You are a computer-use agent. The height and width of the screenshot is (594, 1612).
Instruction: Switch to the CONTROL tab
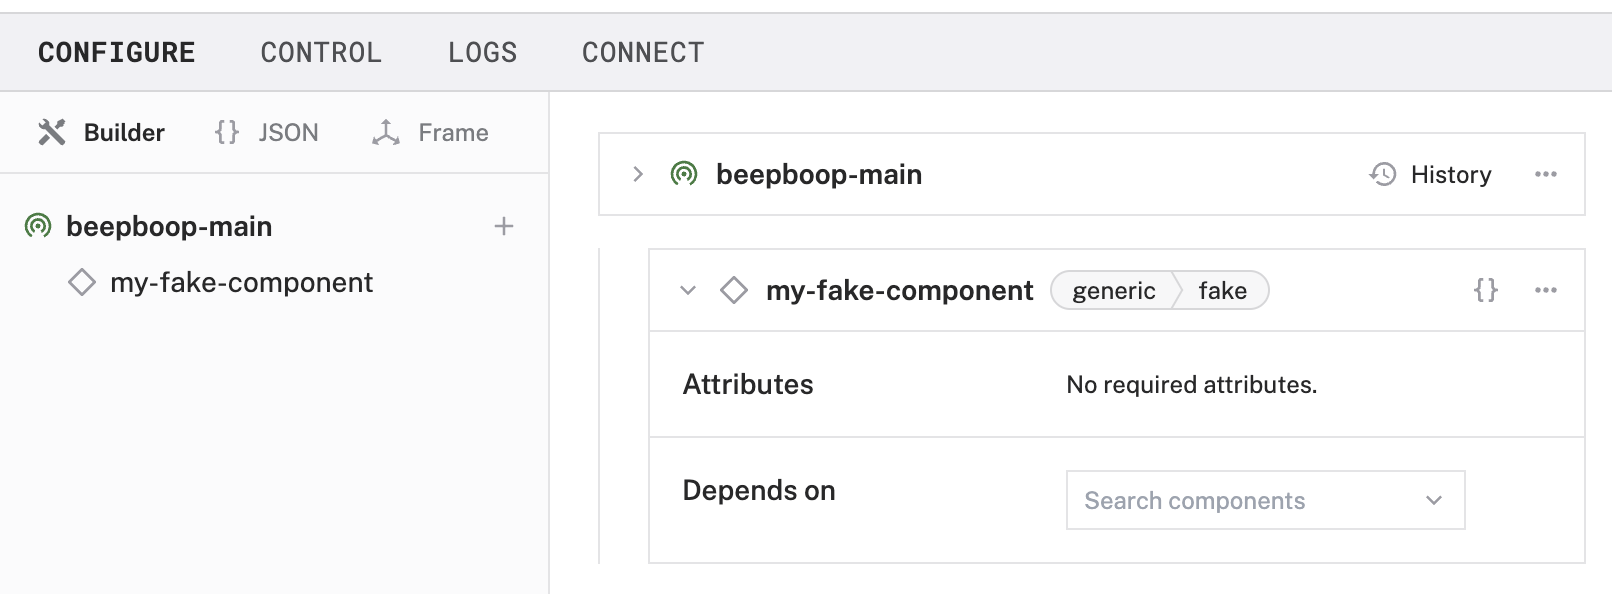pos(321,53)
